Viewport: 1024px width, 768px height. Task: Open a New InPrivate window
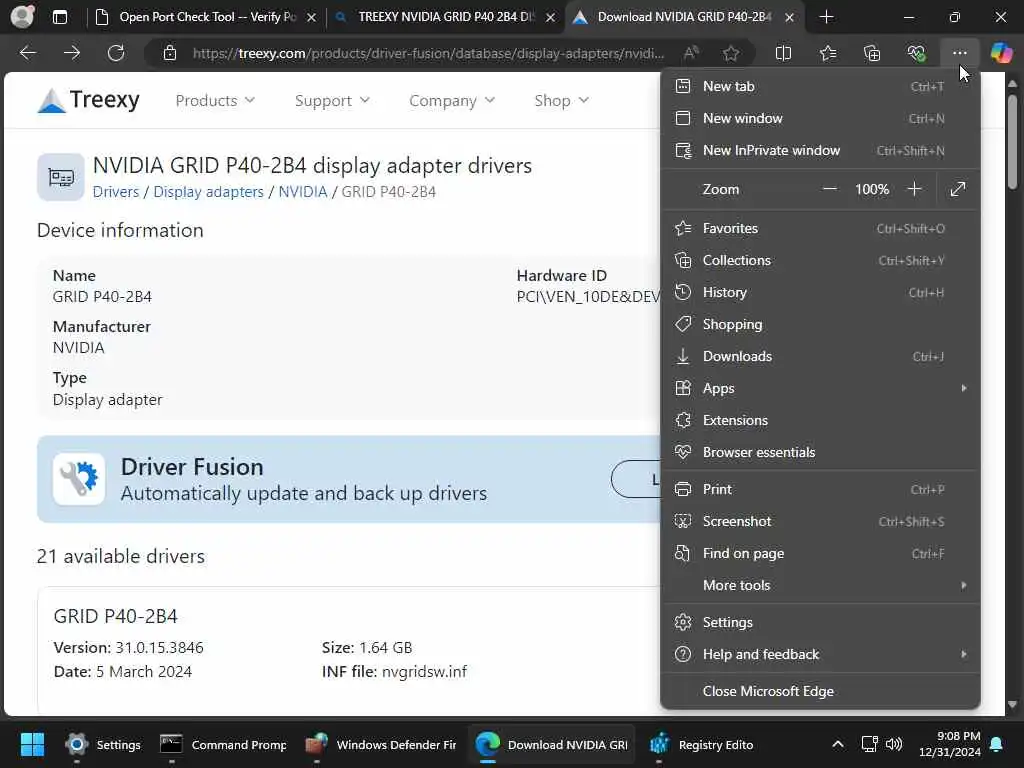coord(820,150)
